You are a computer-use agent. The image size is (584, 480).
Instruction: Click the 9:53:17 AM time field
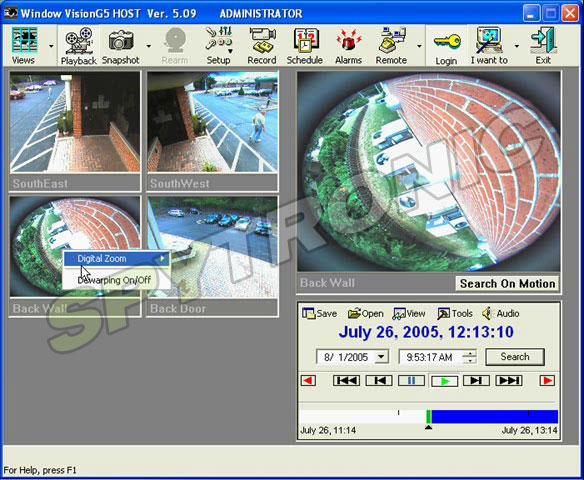click(430, 357)
